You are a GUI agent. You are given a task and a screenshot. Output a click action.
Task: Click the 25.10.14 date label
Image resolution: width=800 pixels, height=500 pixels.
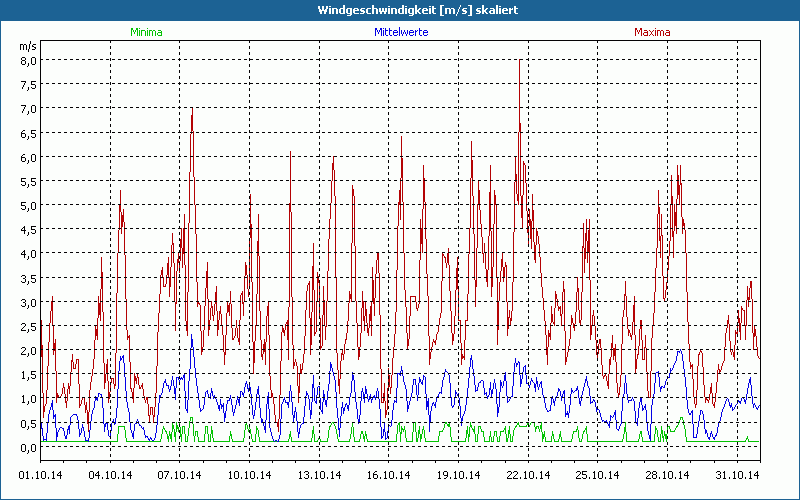coord(596,475)
